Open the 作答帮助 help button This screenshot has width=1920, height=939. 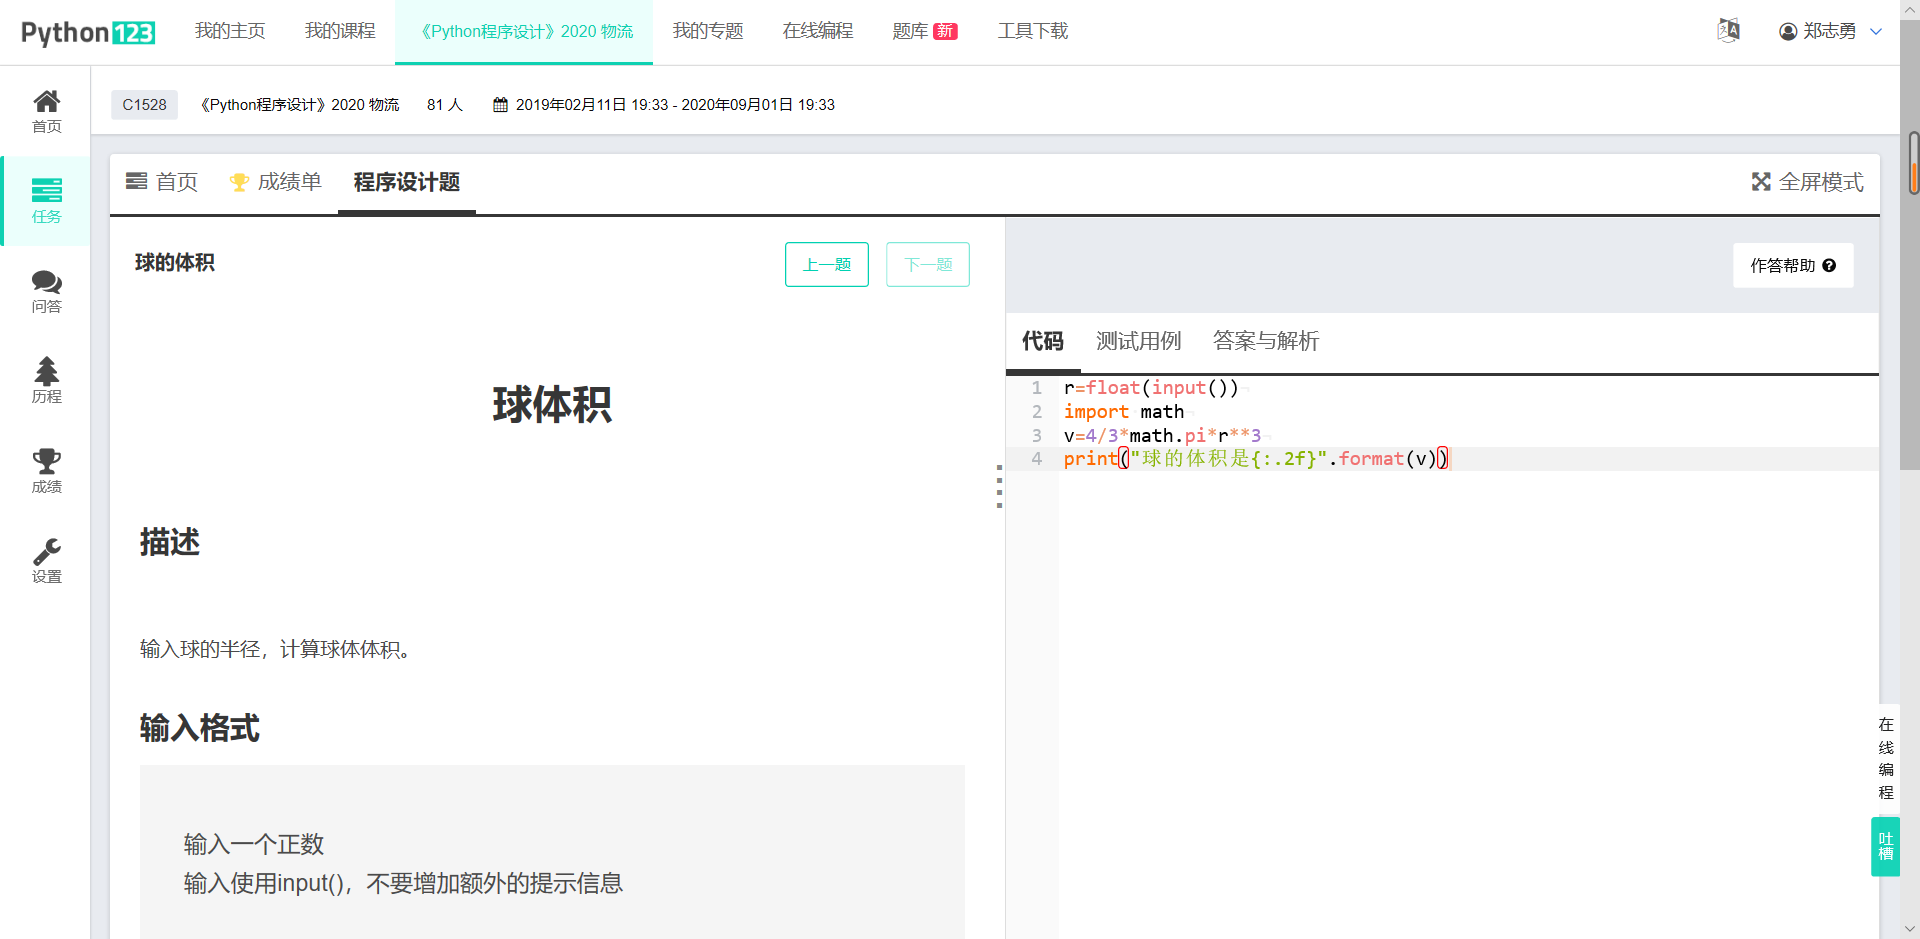pyautogui.click(x=1793, y=266)
